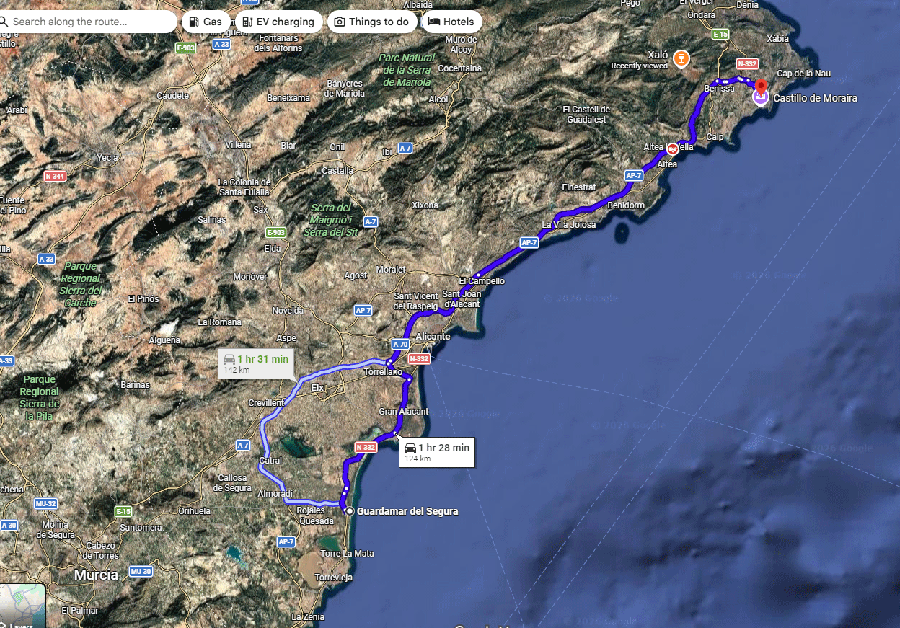The width and height of the screenshot is (900, 628).
Task: Click the AP-7 road shield near Benidorm
Action: pos(633,176)
